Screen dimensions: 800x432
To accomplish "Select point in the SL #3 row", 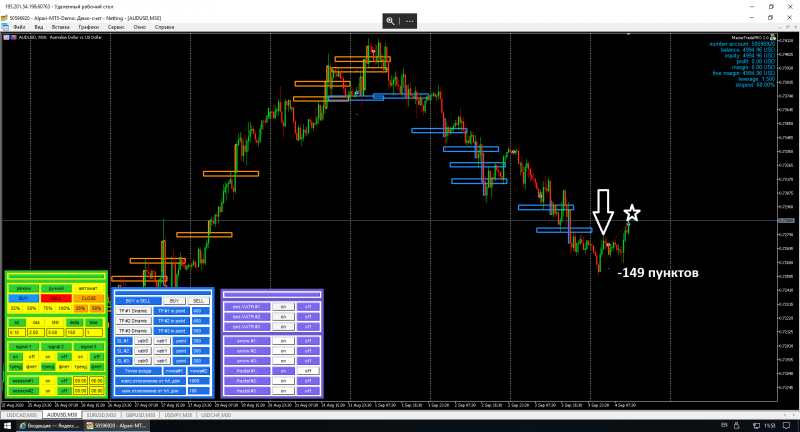I will tap(181, 361).
